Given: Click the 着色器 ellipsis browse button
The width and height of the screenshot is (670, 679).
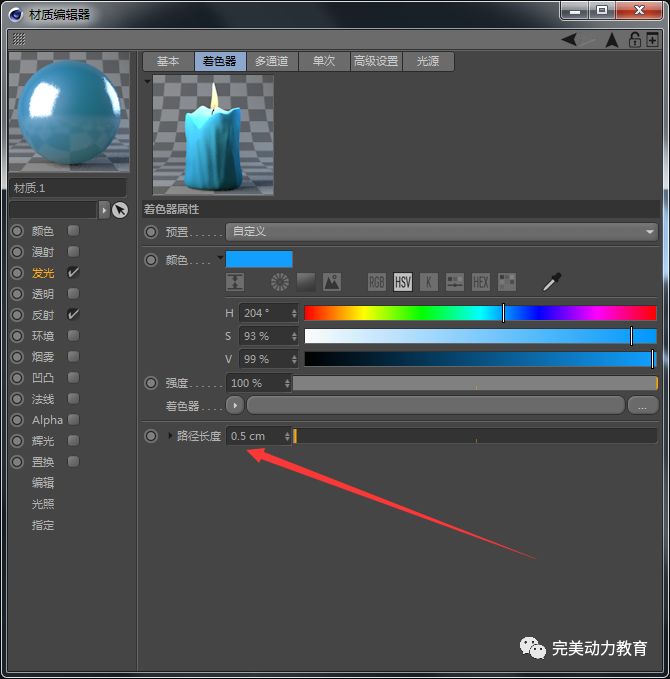Looking at the screenshot, I should [642, 406].
